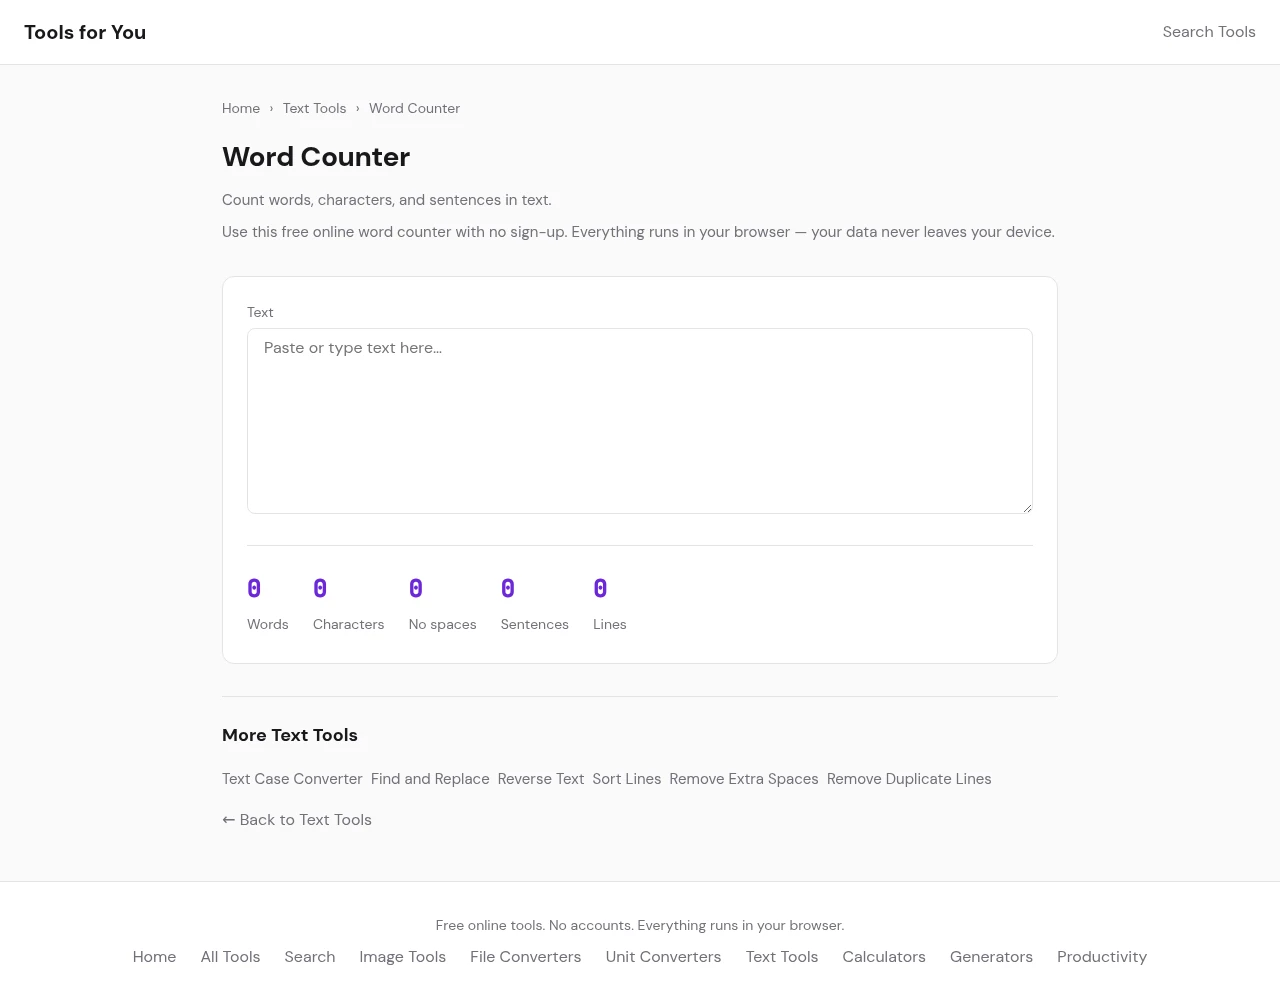The height and width of the screenshot is (1002, 1280).
Task: Launch the Remove Extra Spaces tool
Action: [x=744, y=779]
